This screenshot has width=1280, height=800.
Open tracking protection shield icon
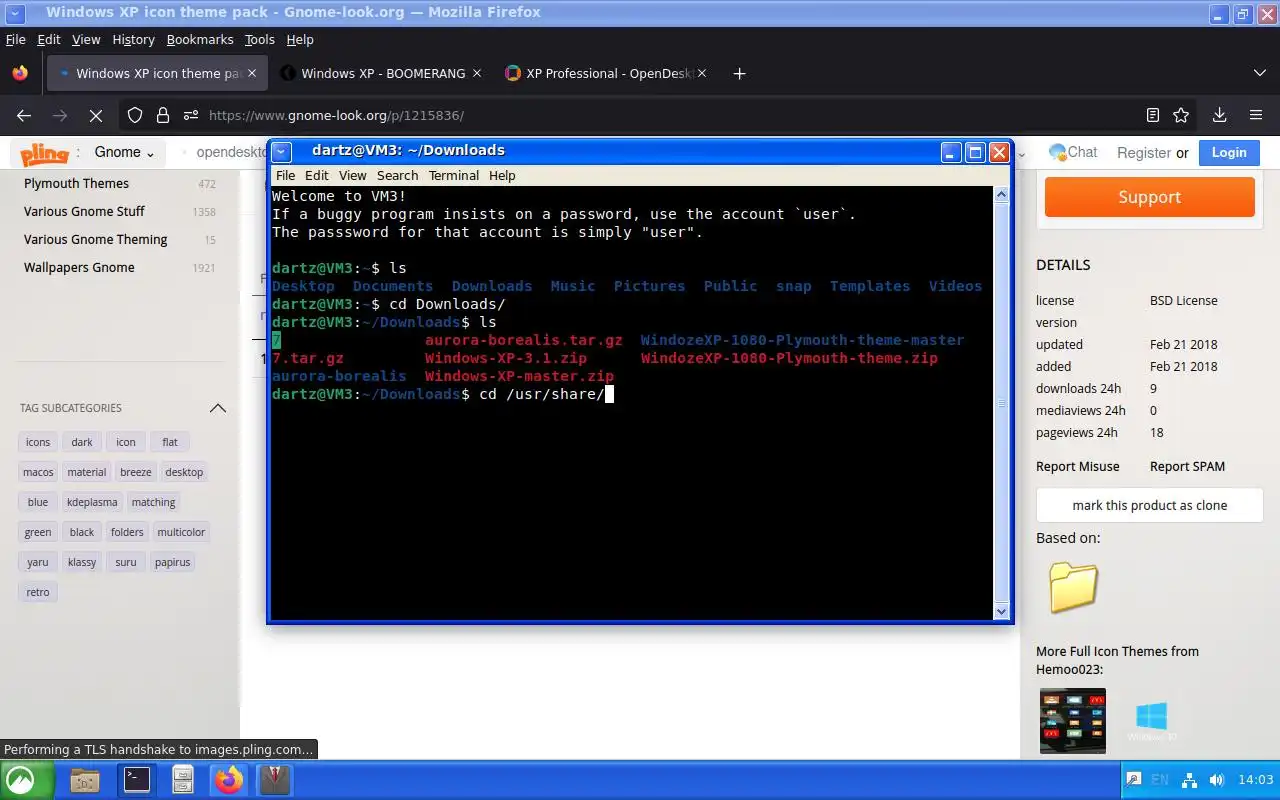(x=135, y=115)
